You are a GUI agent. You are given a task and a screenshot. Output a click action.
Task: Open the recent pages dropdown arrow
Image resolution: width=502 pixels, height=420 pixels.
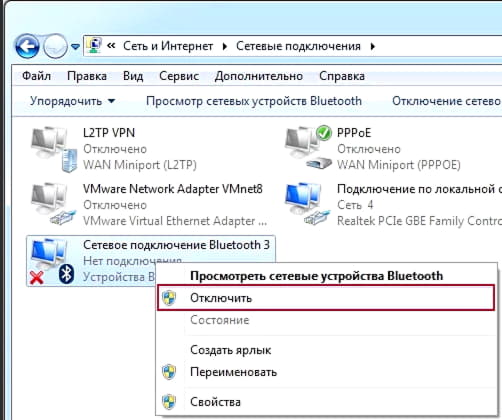76,47
